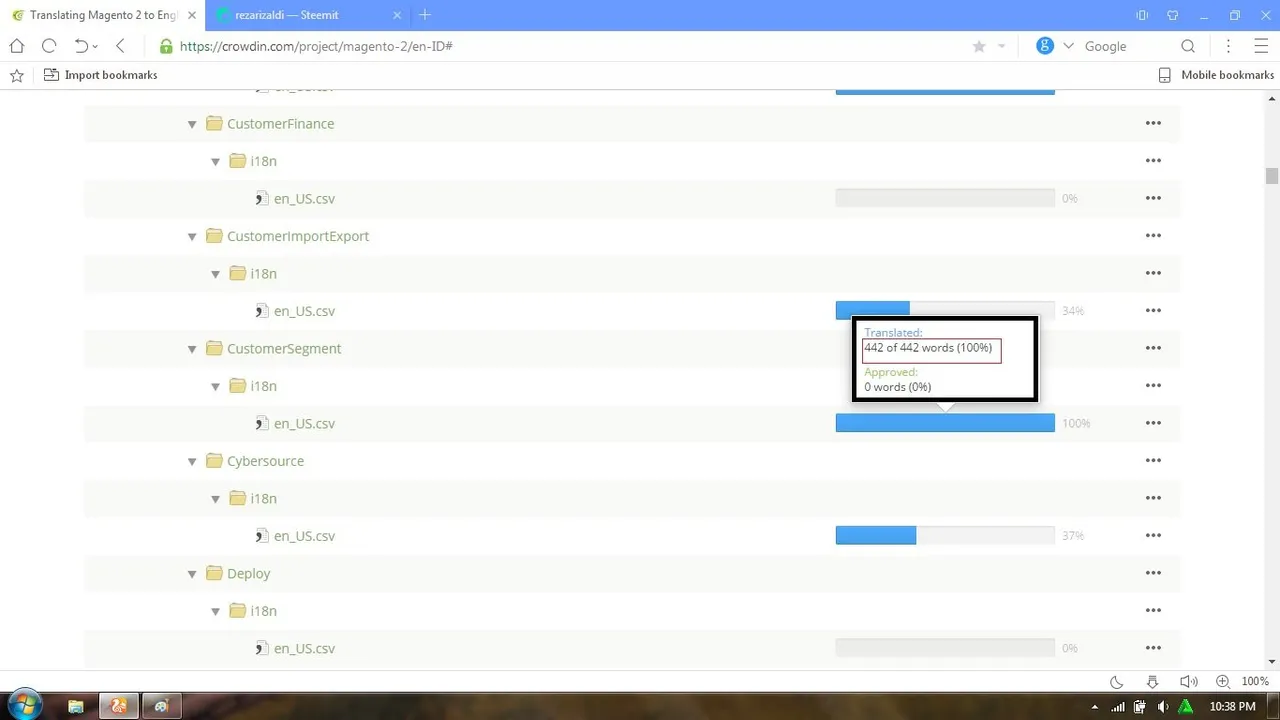
Task: Open the CustomerSegment folder link
Action: click(x=284, y=348)
